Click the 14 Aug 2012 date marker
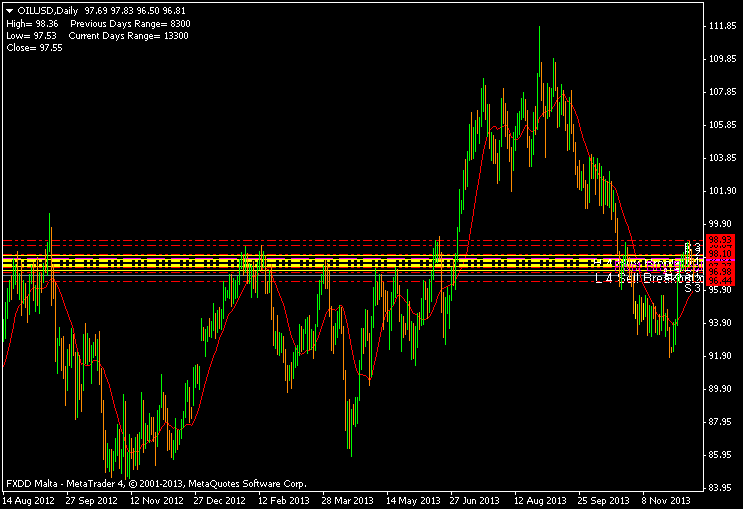 (x=28, y=499)
